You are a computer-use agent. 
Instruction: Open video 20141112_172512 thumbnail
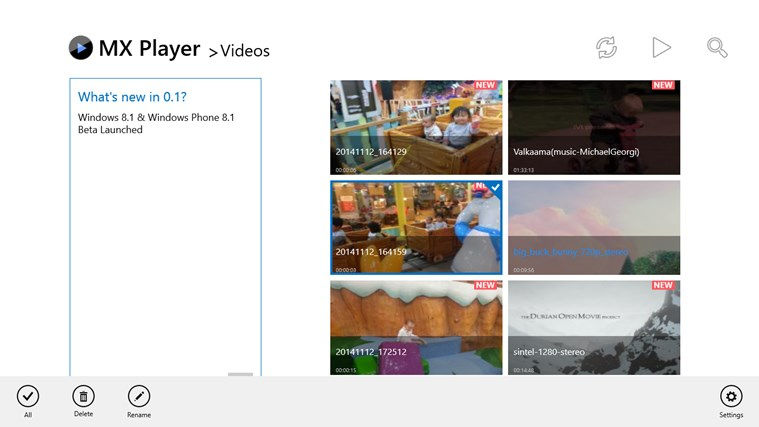[416, 328]
